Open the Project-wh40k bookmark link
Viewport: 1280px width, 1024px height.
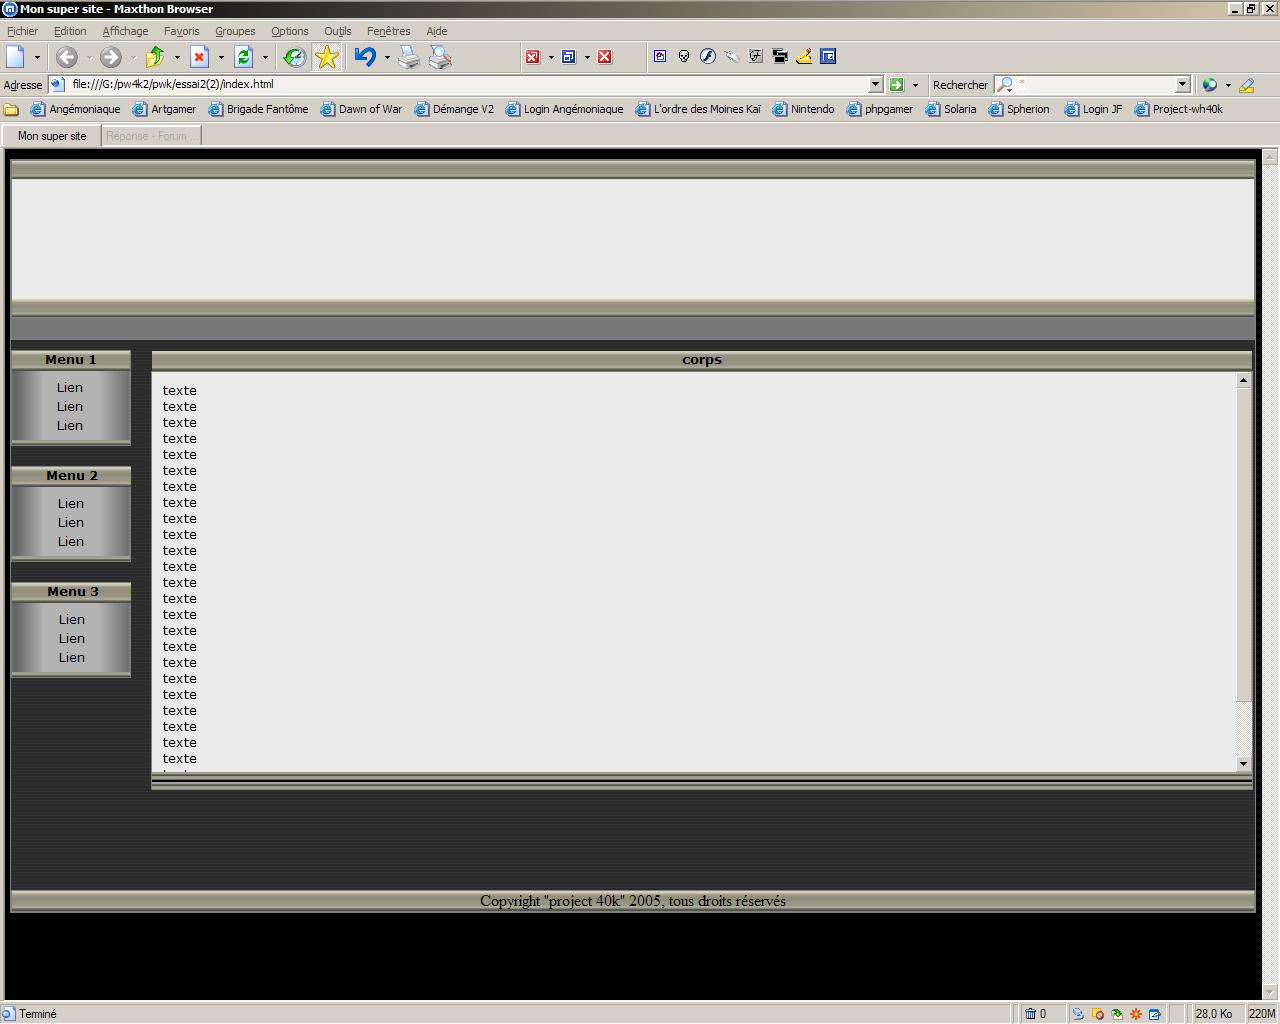click(1178, 109)
